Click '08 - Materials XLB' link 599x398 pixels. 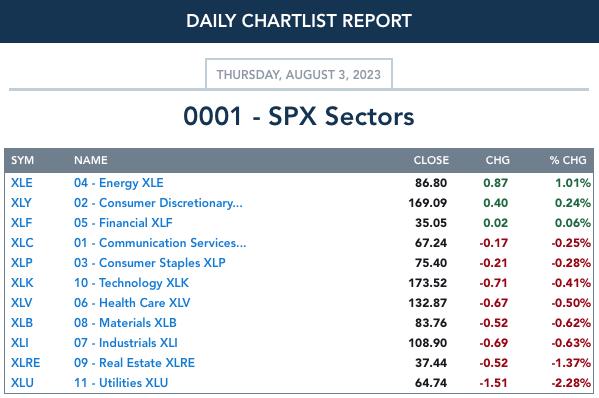click(x=125, y=323)
